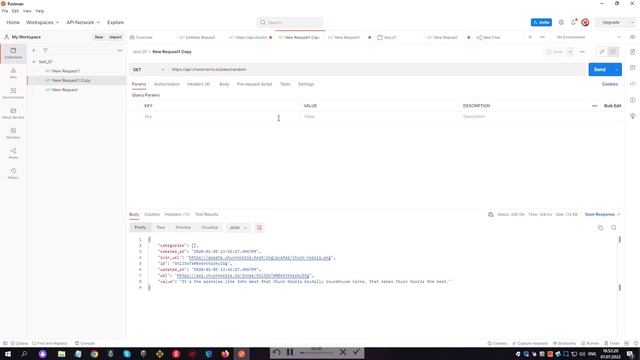Image resolution: width=640 pixels, height=360 pixels.
Task: Open the response Test Results tab
Action: (x=207, y=214)
